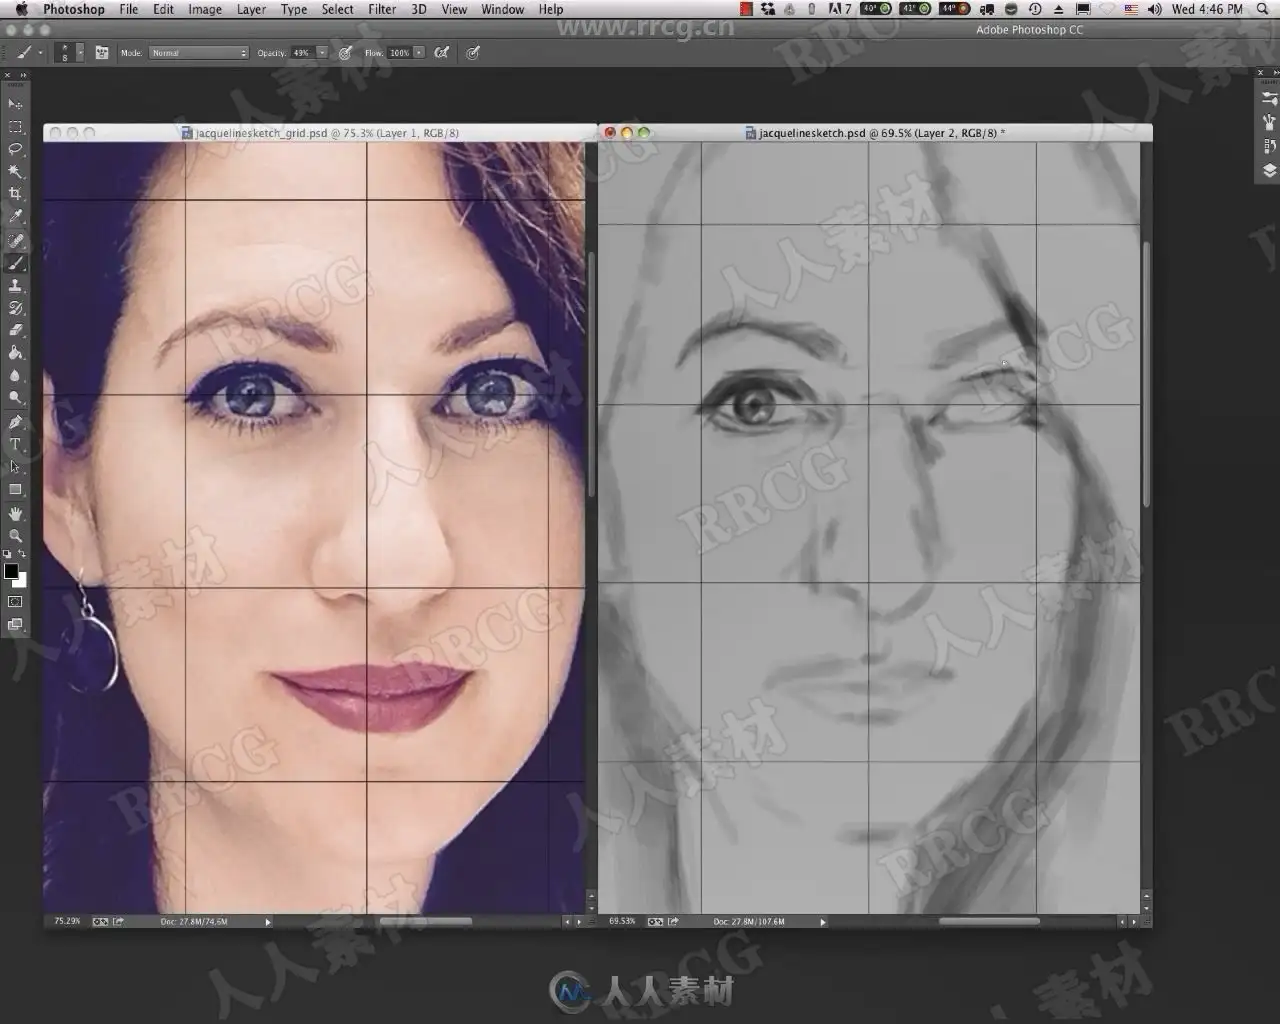Click vertical scrollbar of sketch window

click(x=1146, y=374)
